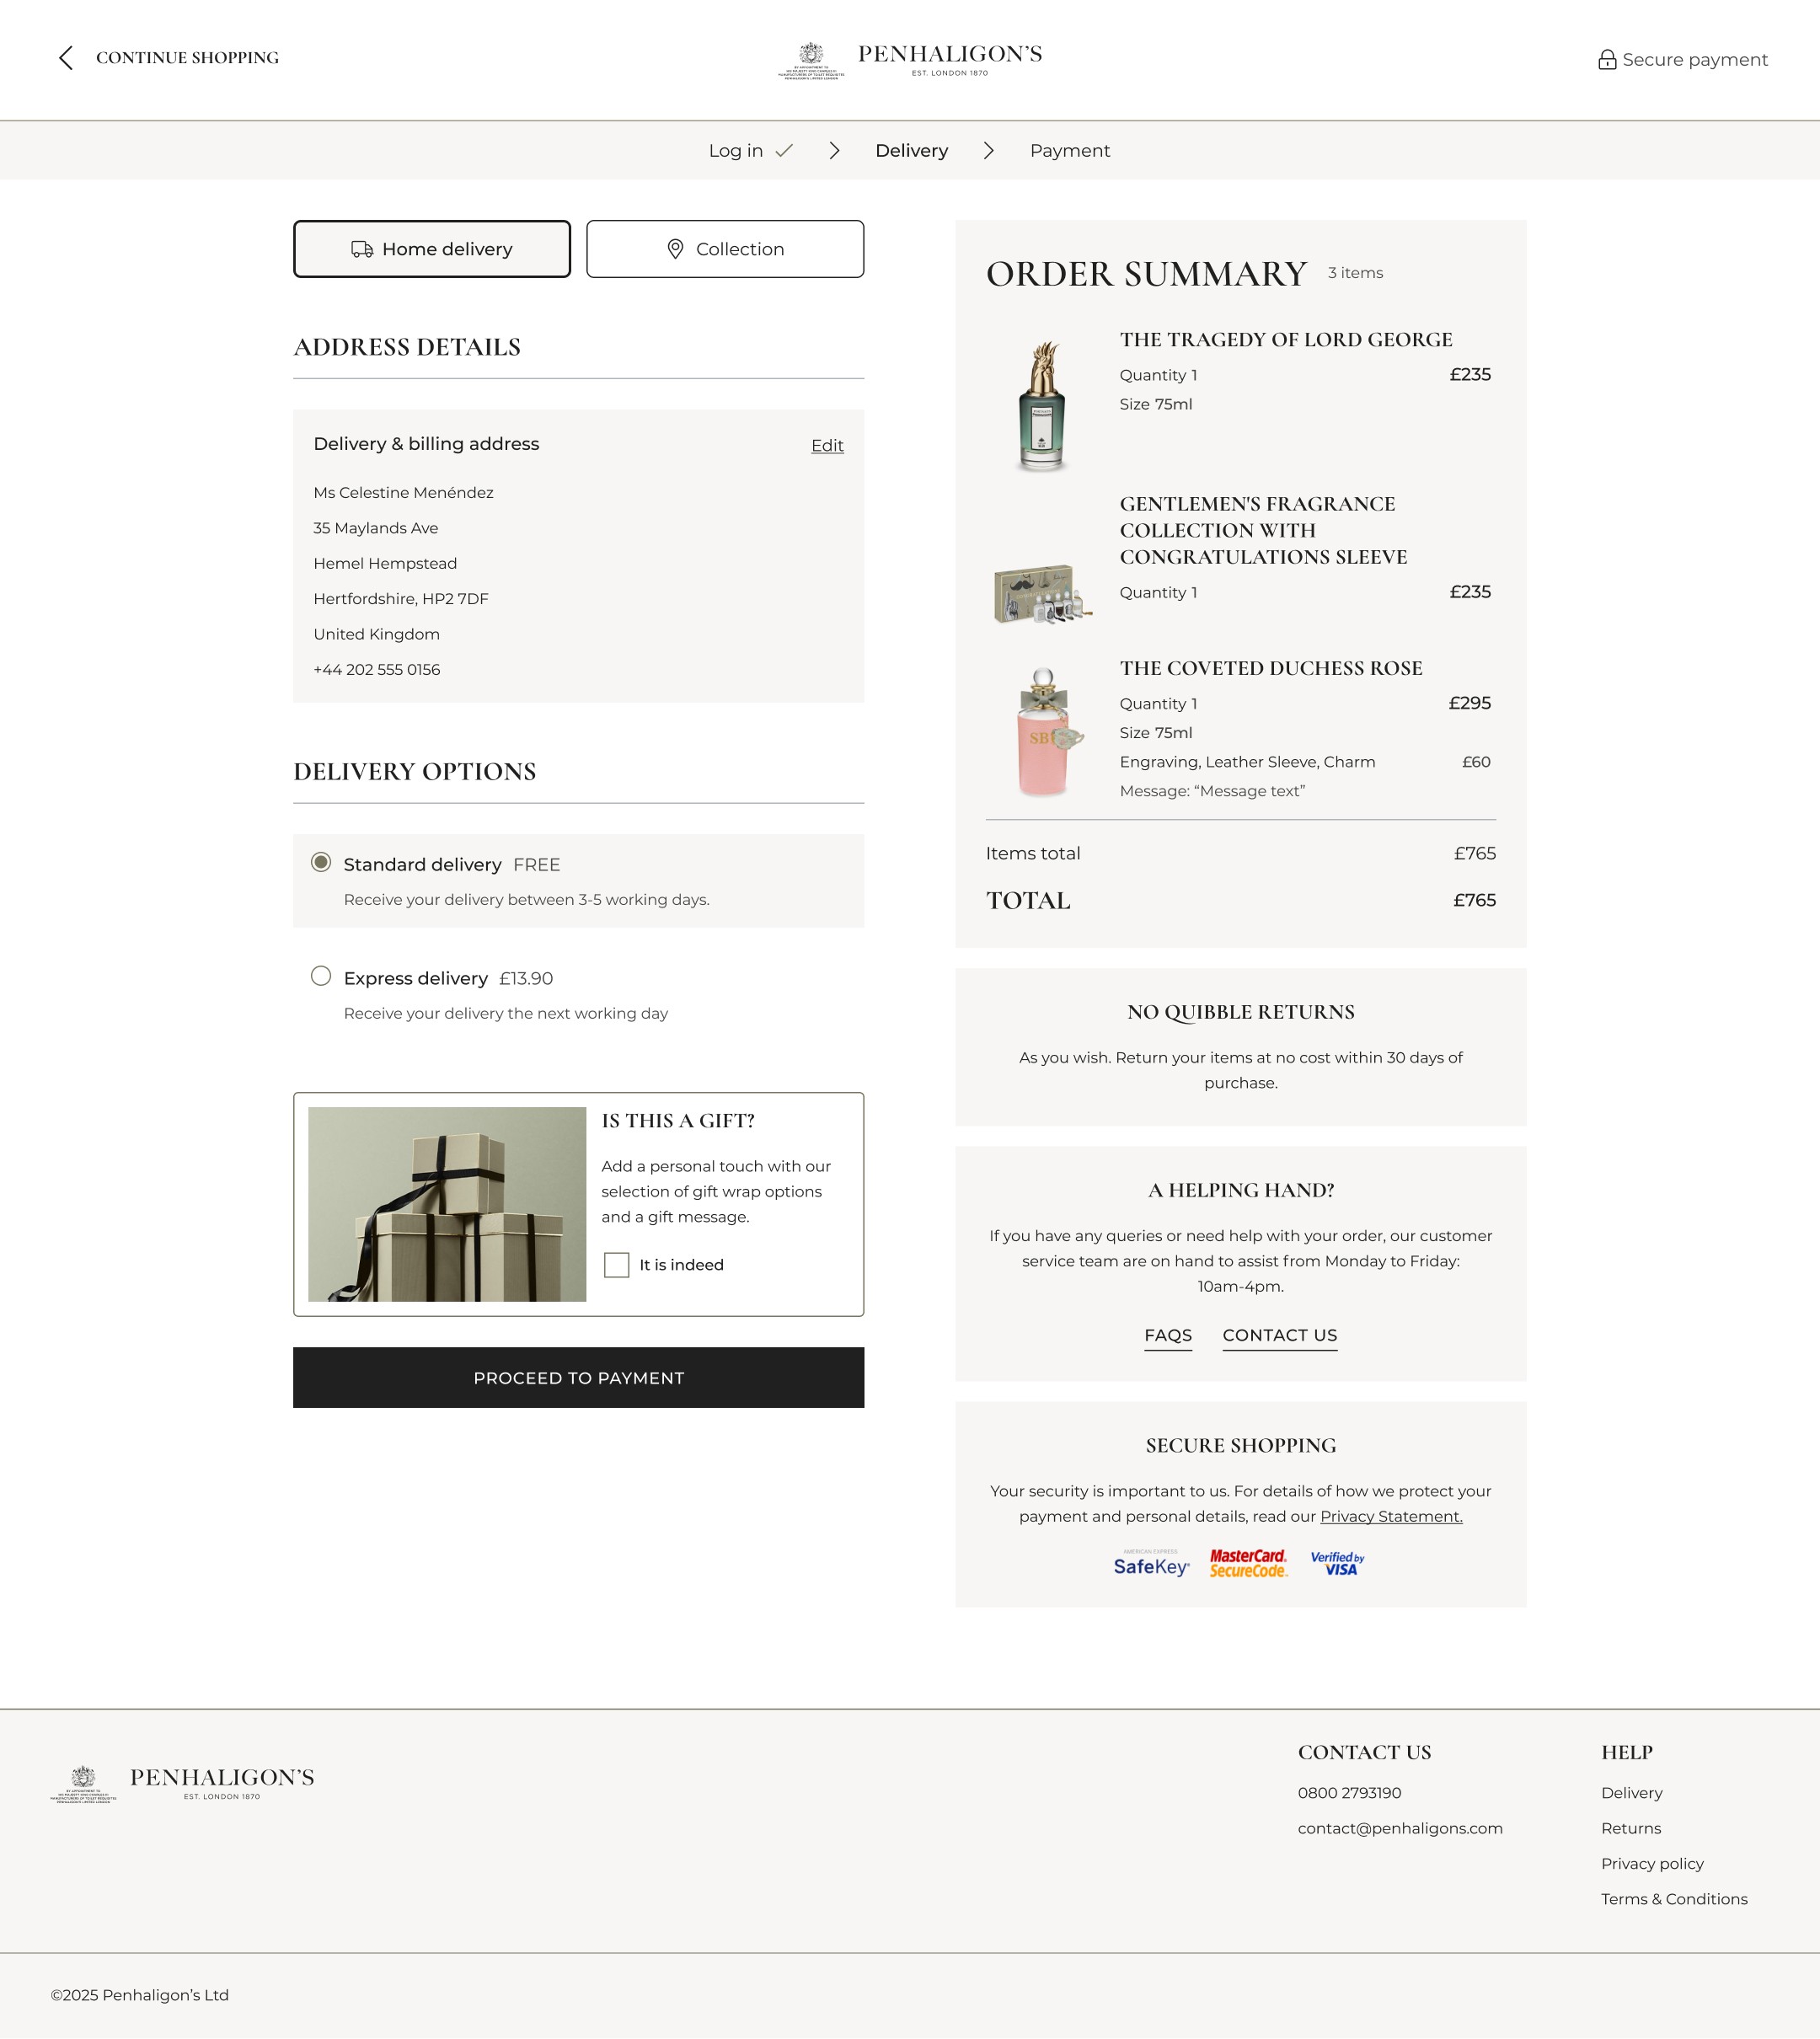Click the delivery truck icon

click(x=362, y=250)
